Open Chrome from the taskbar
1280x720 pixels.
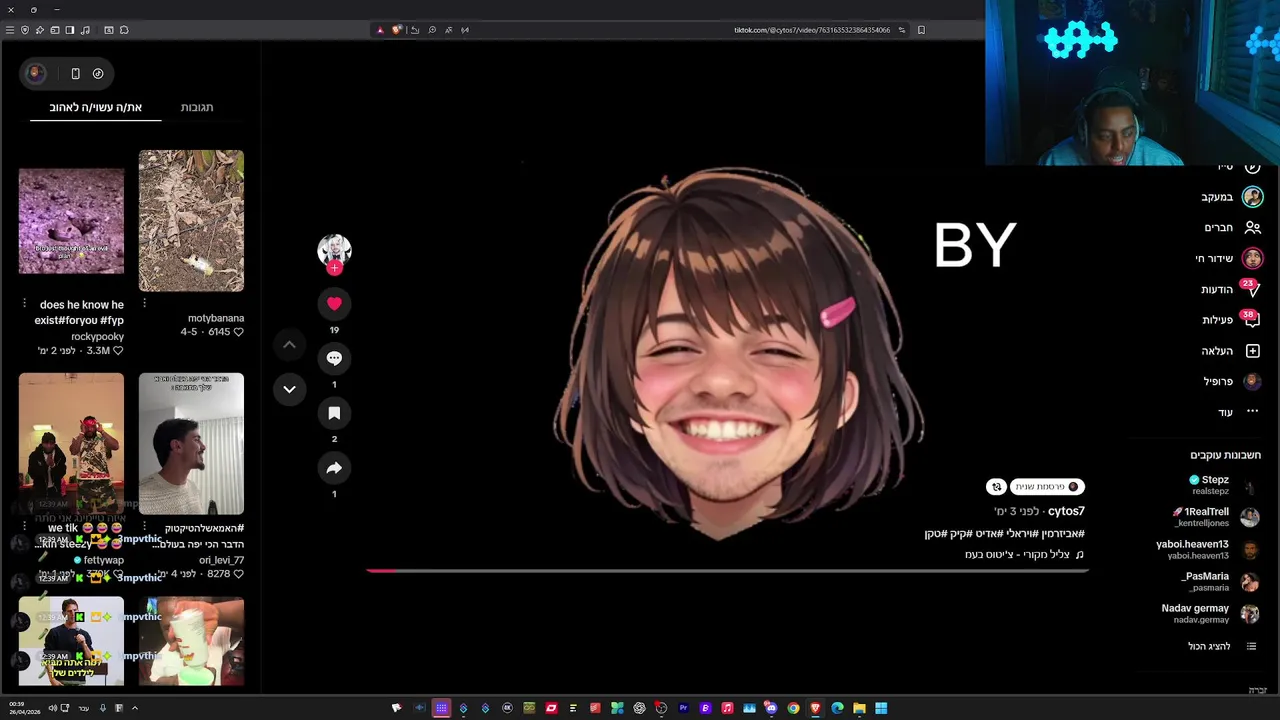click(793, 708)
